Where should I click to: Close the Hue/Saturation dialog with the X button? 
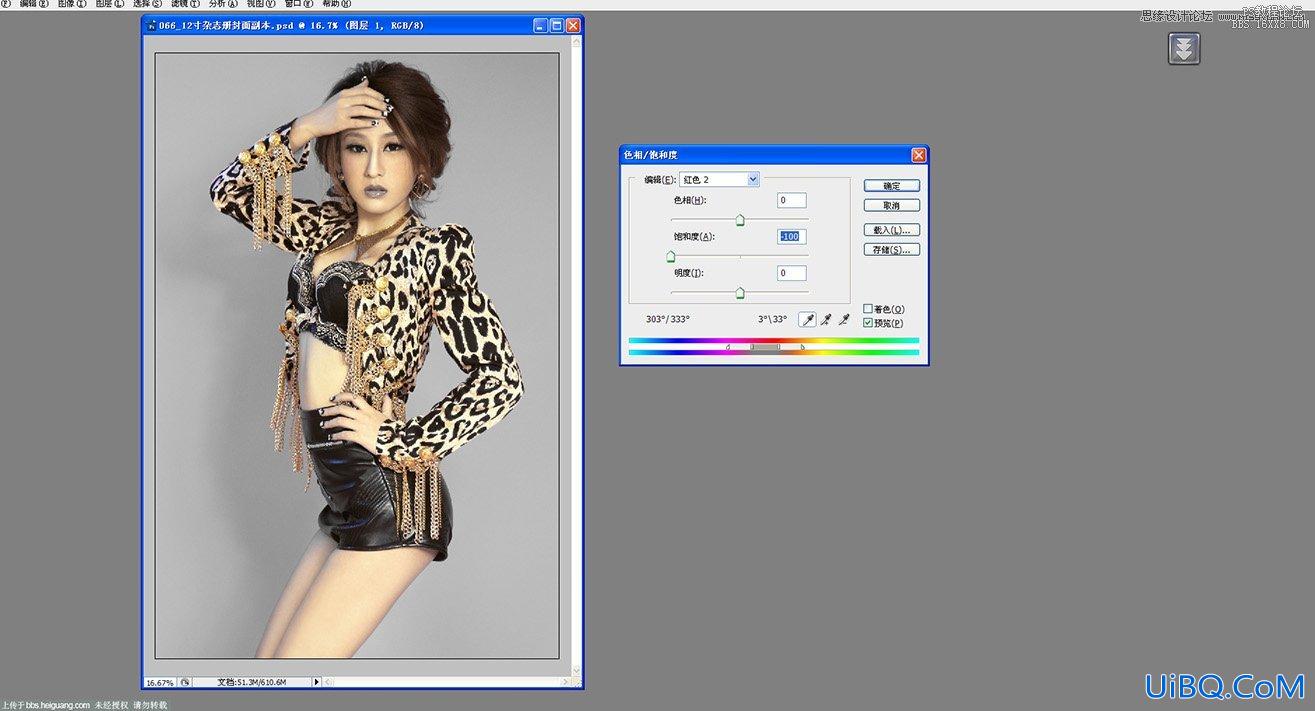click(918, 155)
